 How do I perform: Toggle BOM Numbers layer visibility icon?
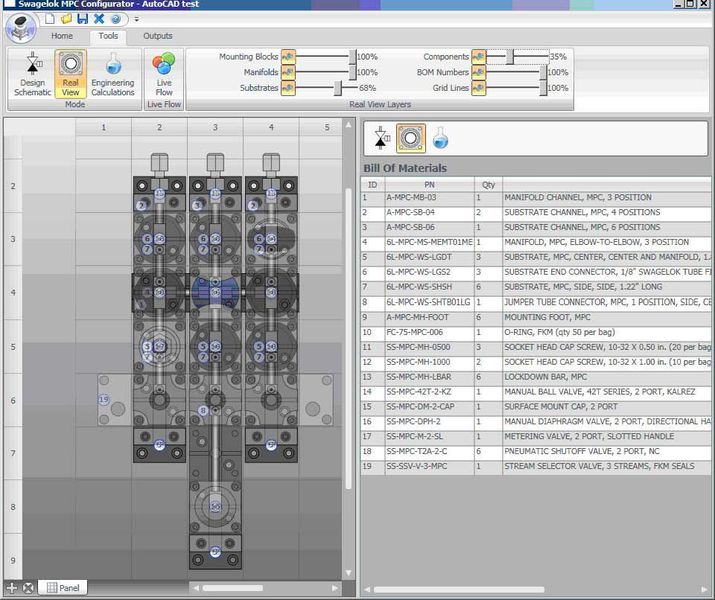479,72
